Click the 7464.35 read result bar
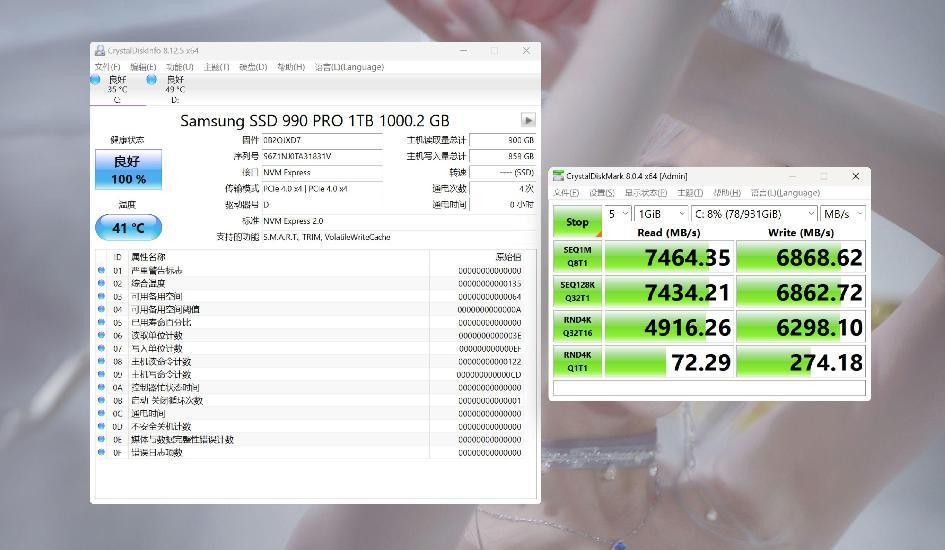The image size is (945, 550). 669,257
